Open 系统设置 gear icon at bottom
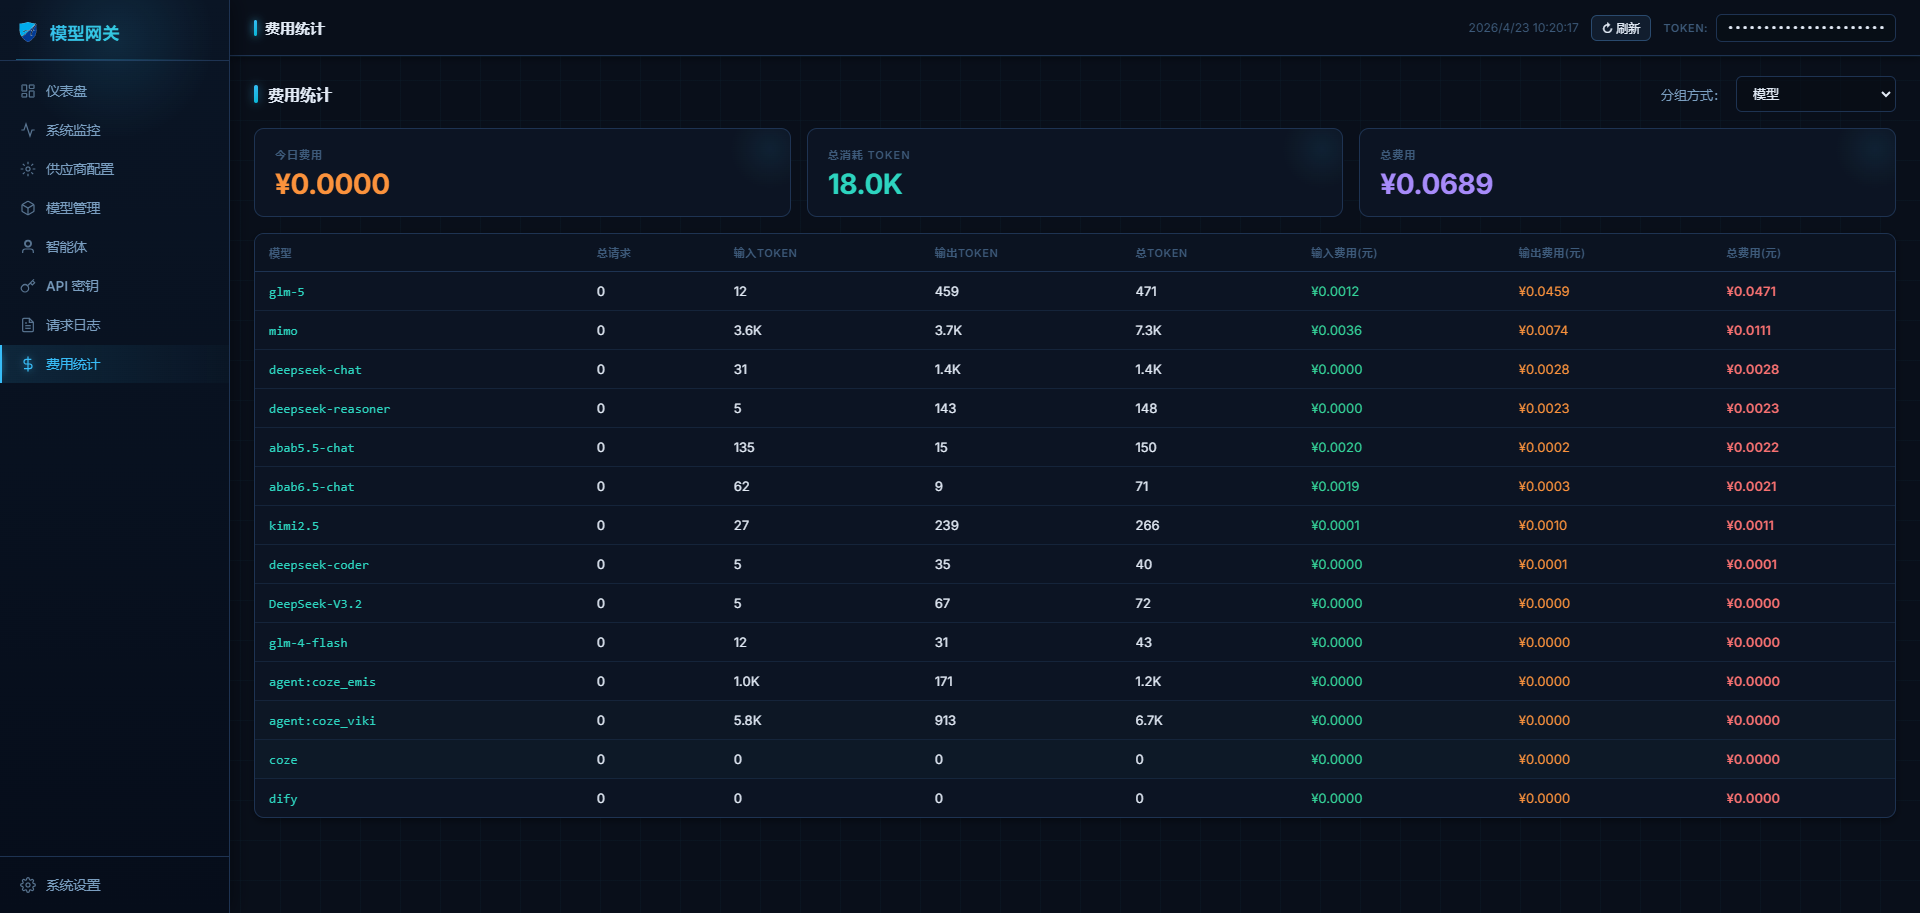 (x=28, y=885)
